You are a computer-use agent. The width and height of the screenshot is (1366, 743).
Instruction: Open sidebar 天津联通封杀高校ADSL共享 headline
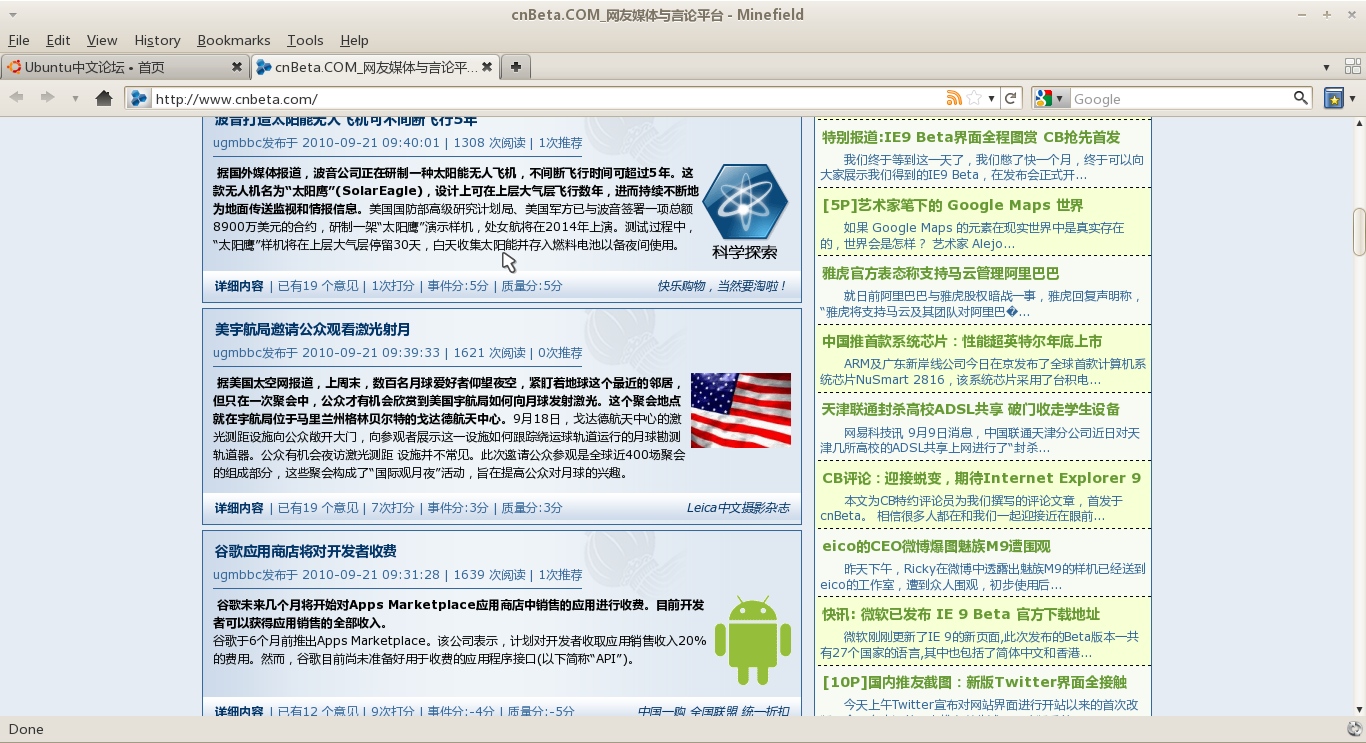971,409
